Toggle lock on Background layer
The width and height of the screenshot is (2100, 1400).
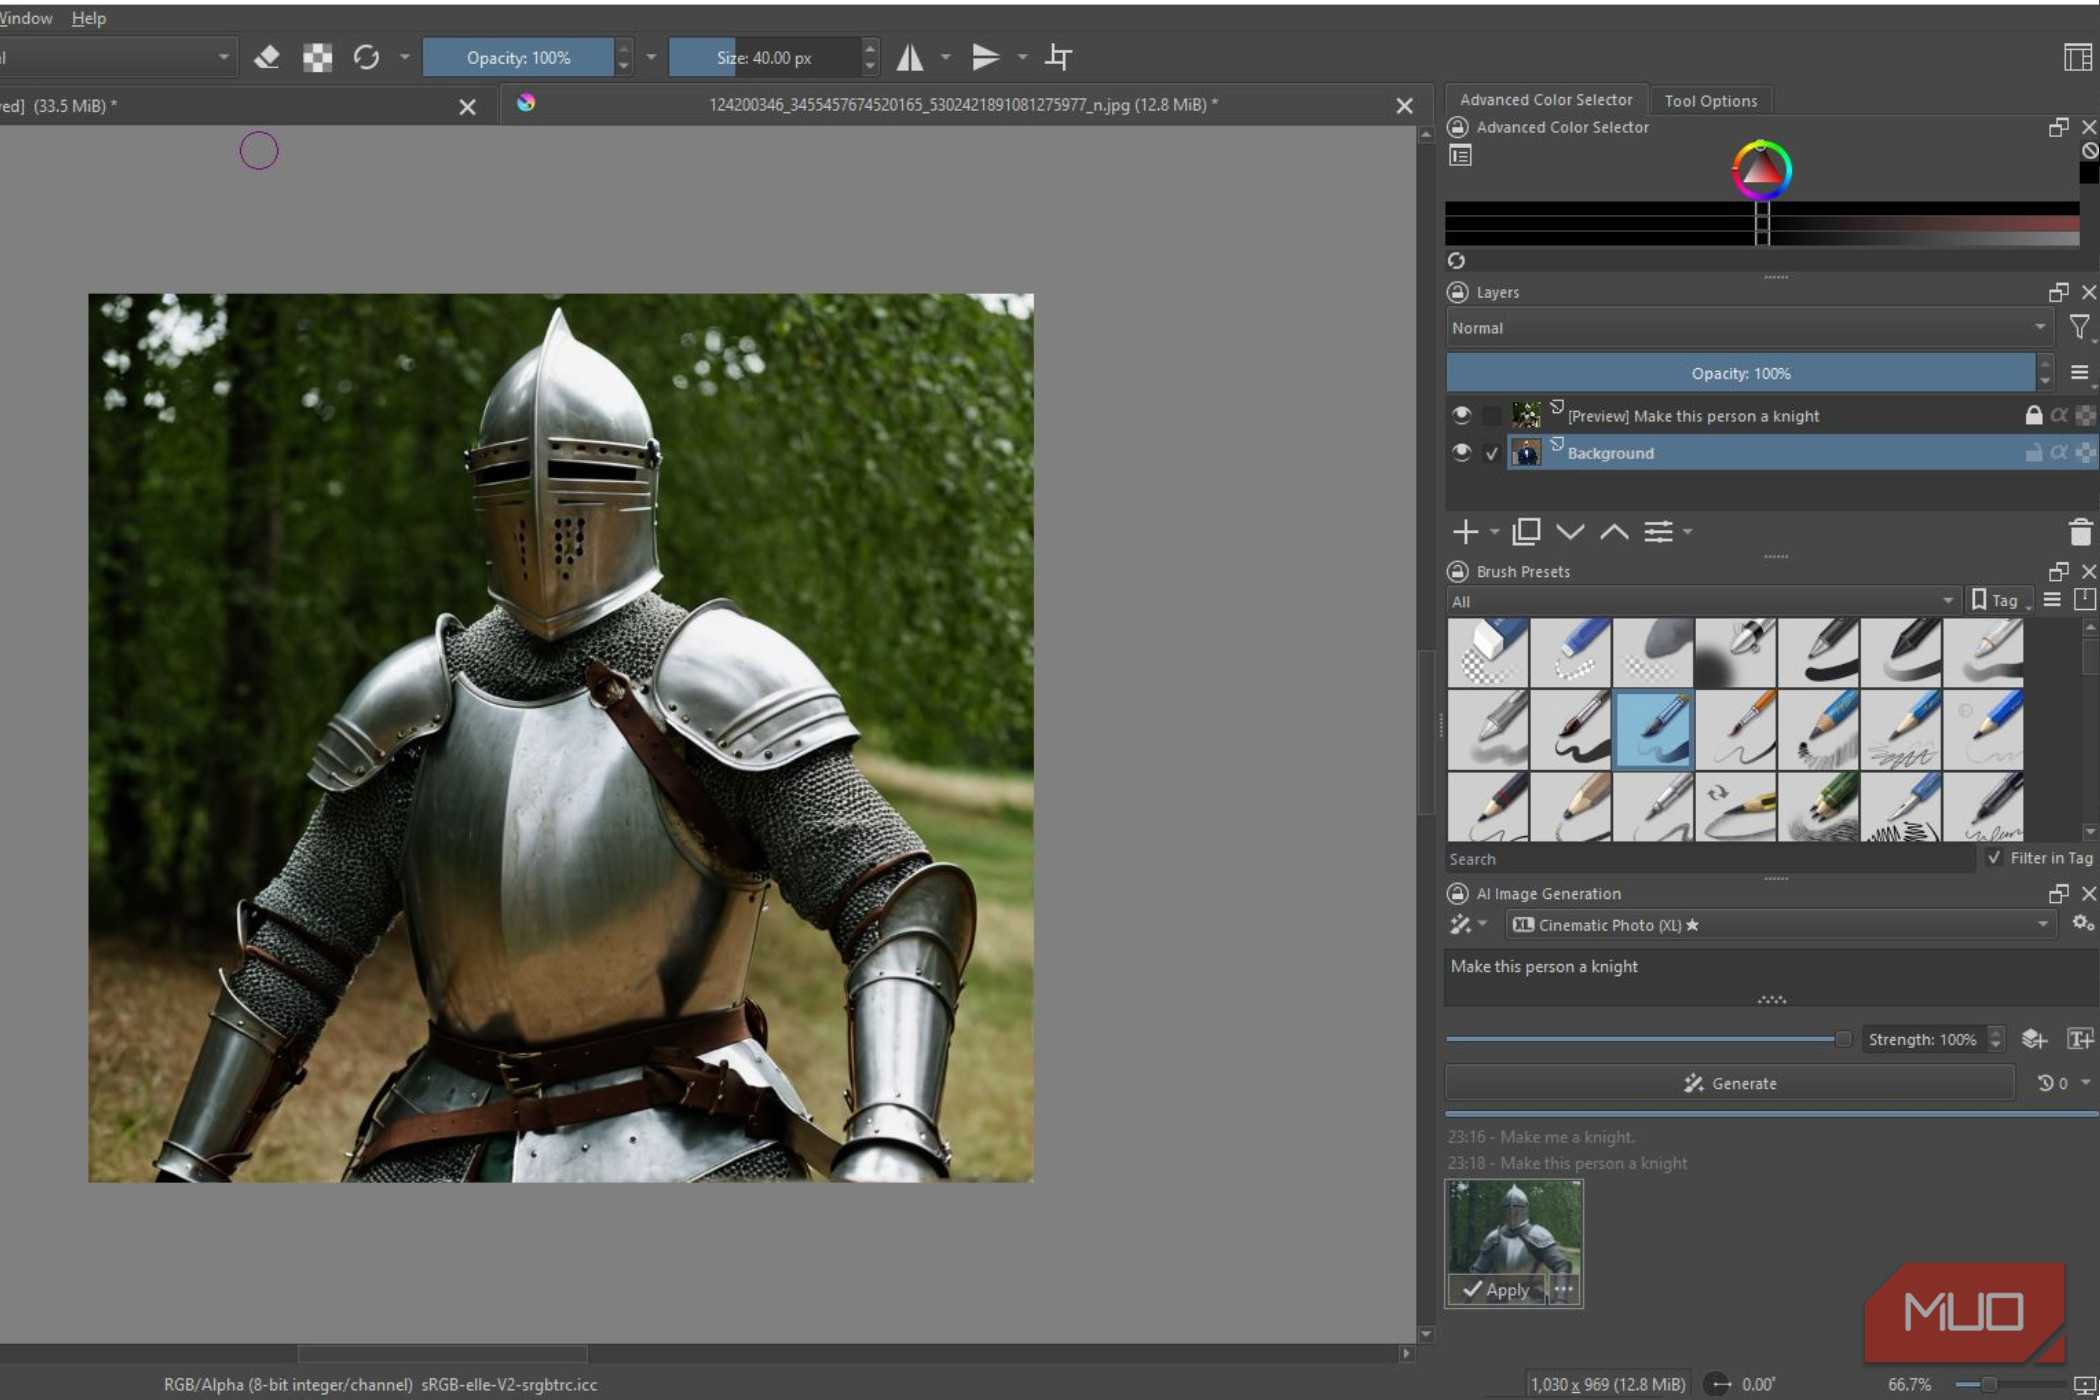(x=2033, y=453)
